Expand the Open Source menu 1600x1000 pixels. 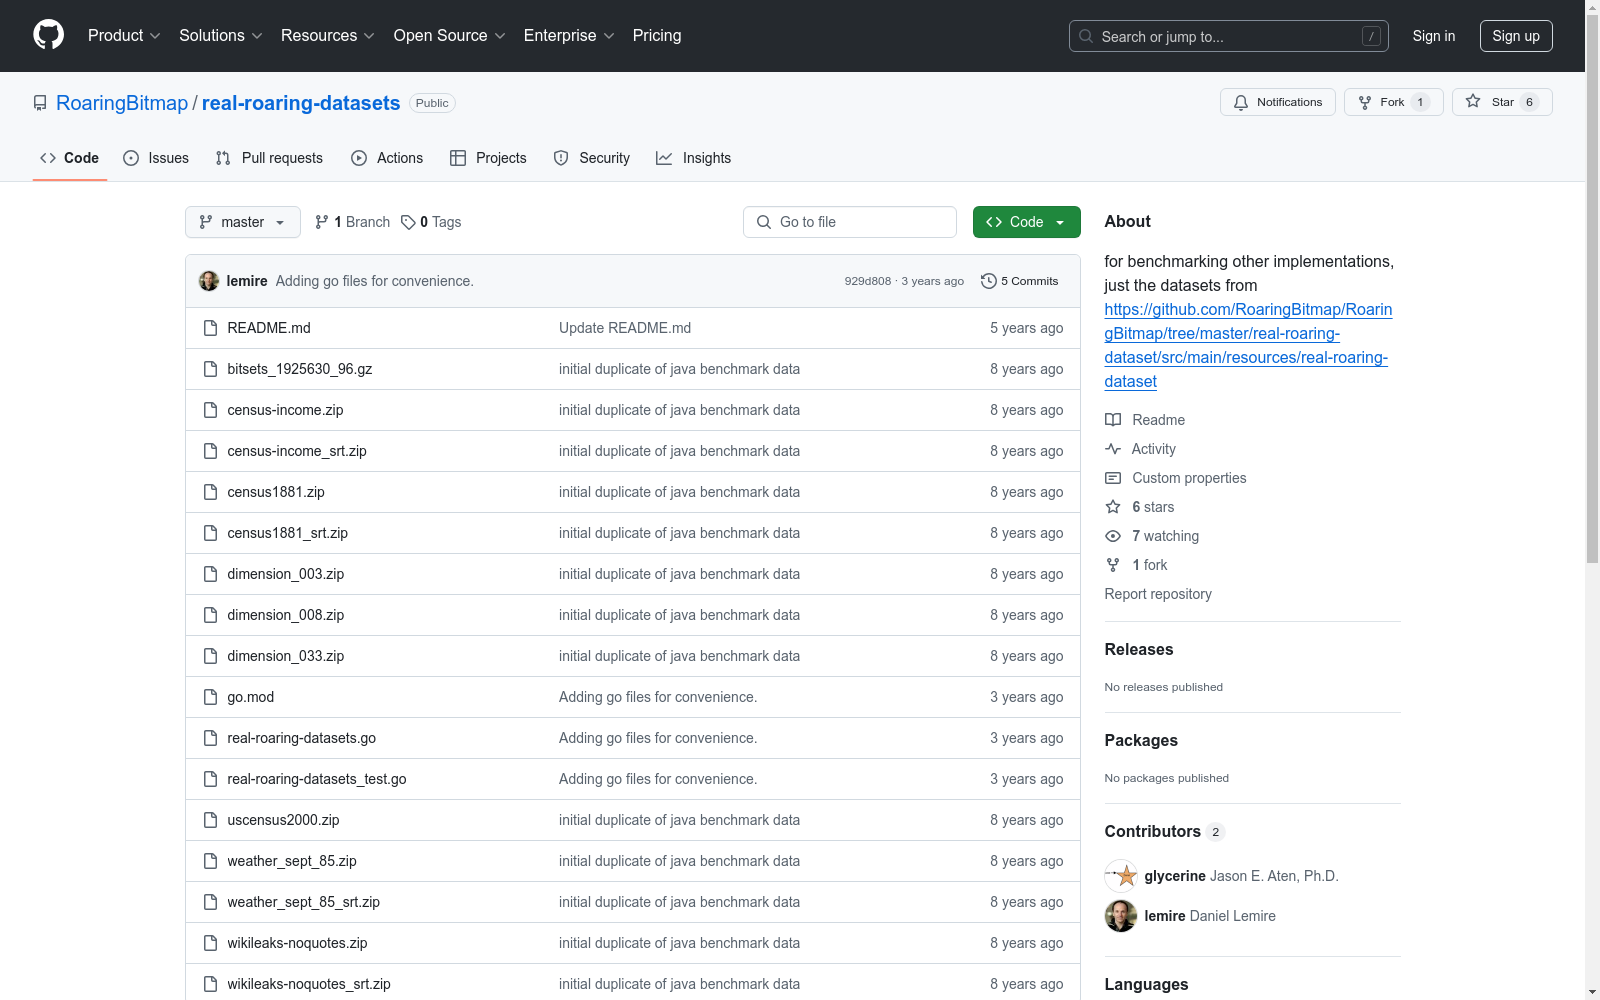click(450, 36)
